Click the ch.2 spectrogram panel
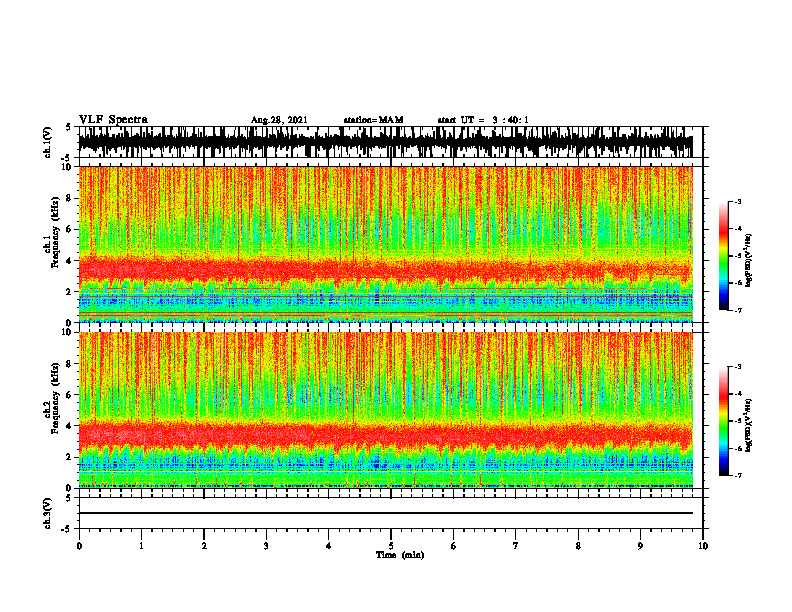 pyautogui.click(x=385, y=410)
